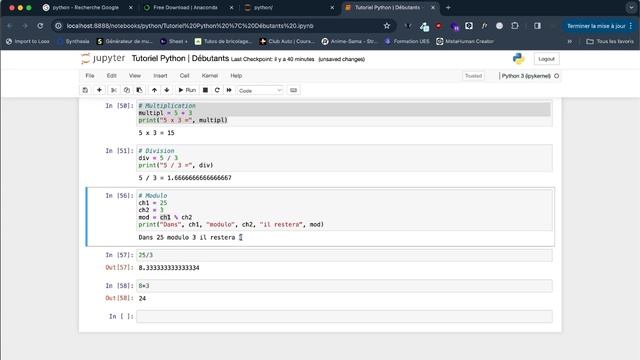Open the Insert menu

(x=160, y=76)
